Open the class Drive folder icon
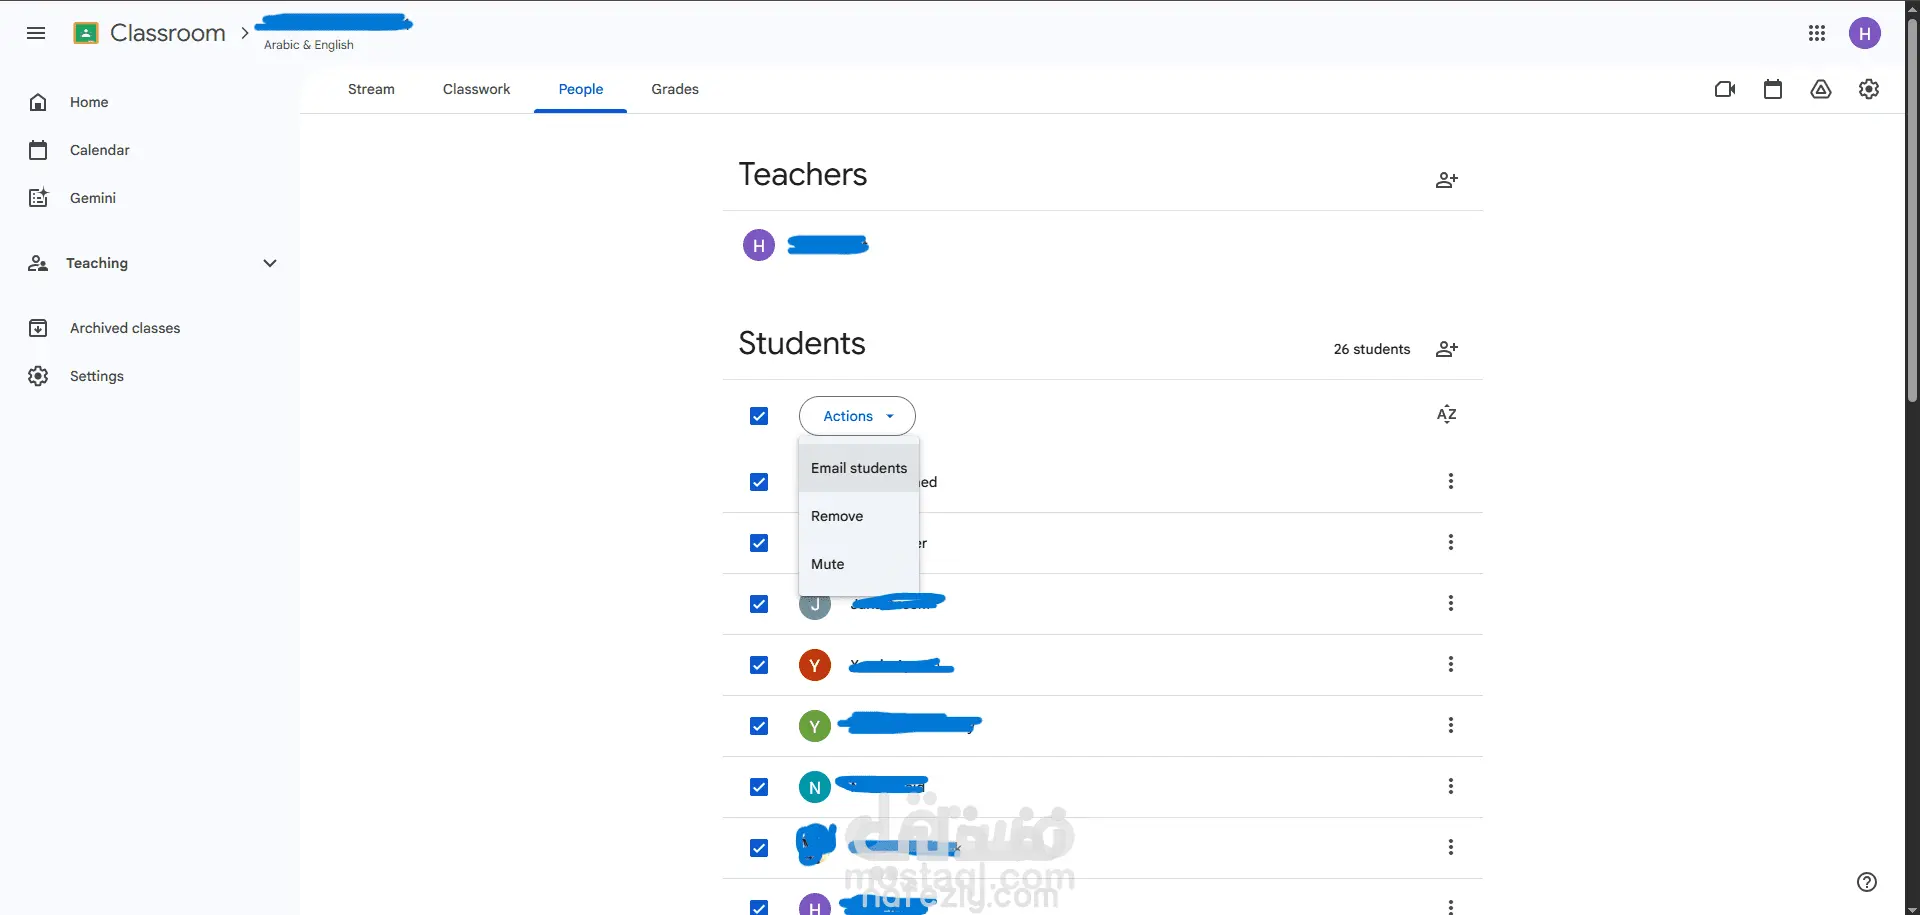Screen dimensions: 1920x915 point(1821,89)
